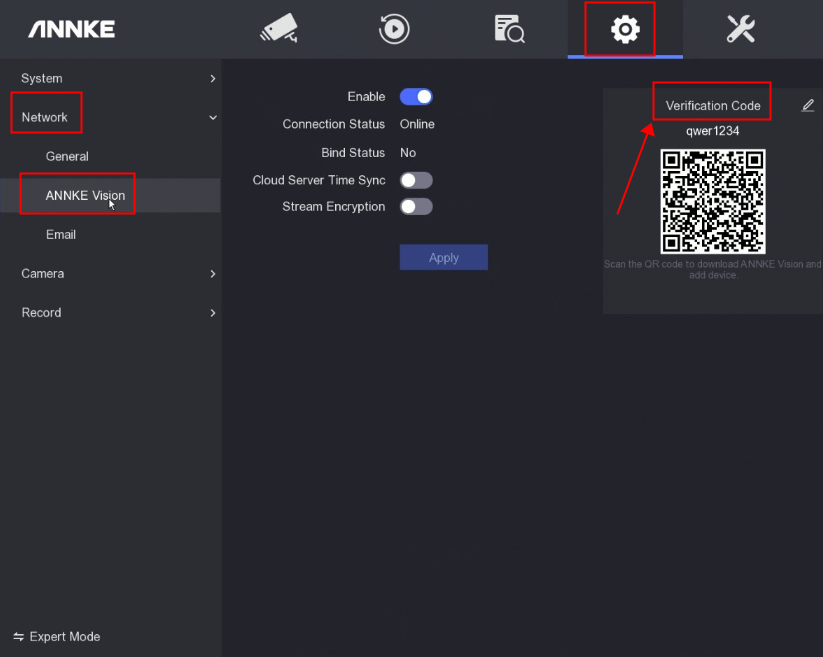
Task: Open the camera management icon in top bar
Action: click(x=278, y=29)
